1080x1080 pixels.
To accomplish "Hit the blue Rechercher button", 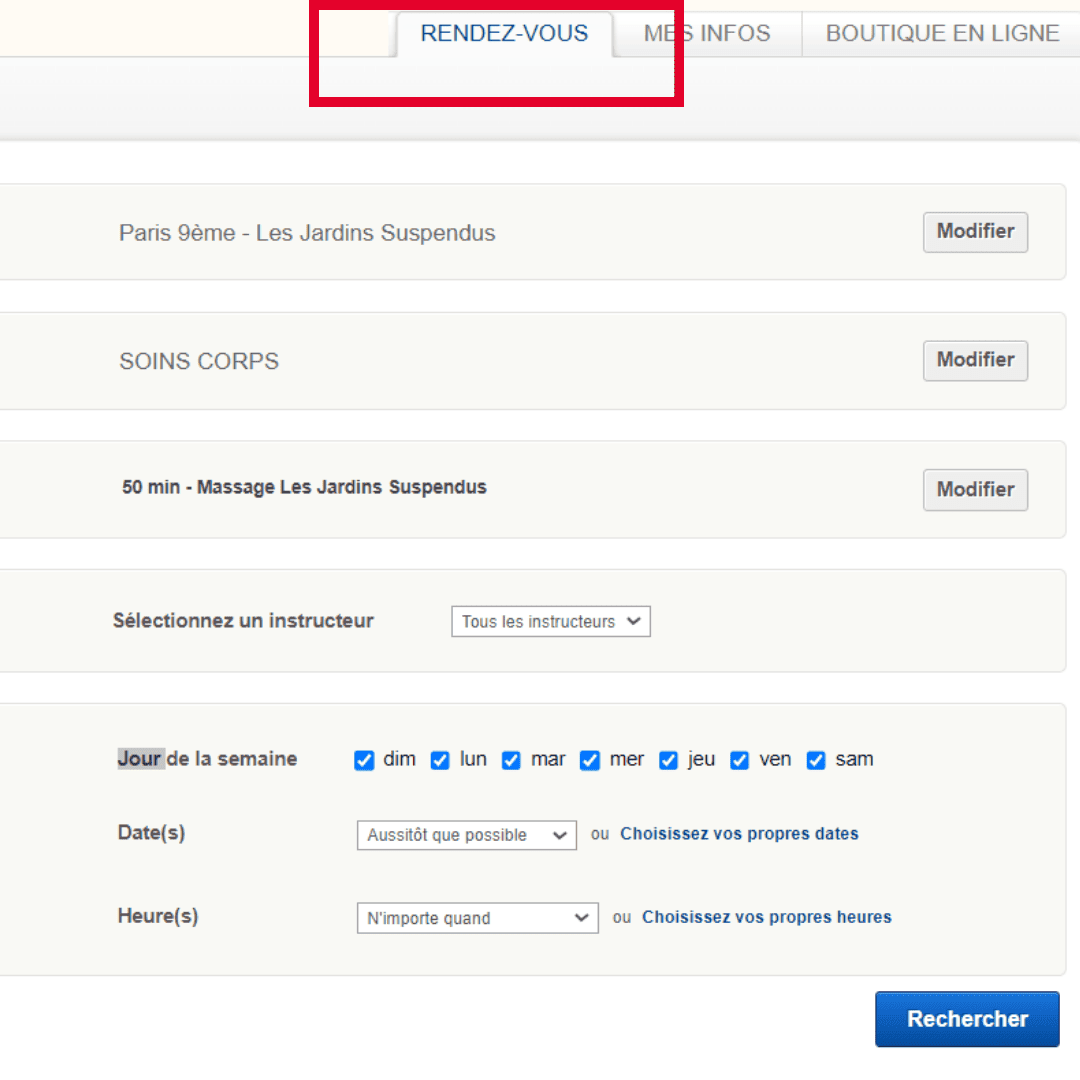I will pyautogui.click(x=967, y=1019).
